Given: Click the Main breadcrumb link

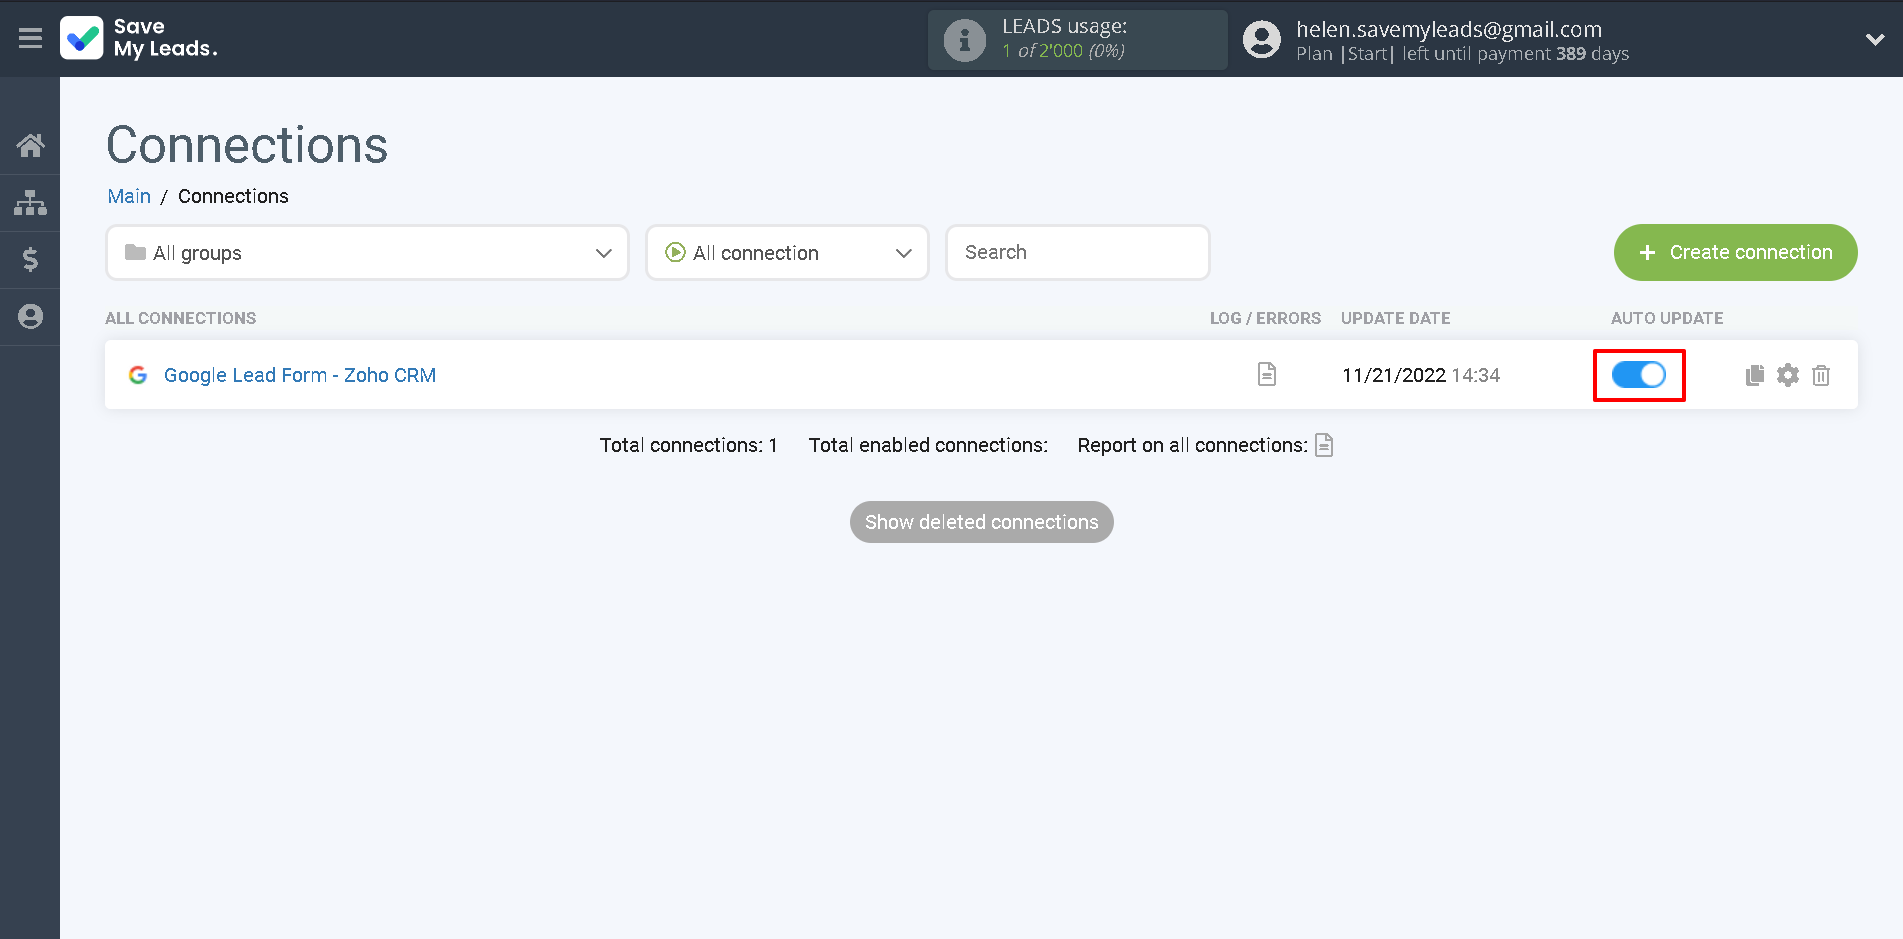Looking at the screenshot, I should [x=129, y=196].
